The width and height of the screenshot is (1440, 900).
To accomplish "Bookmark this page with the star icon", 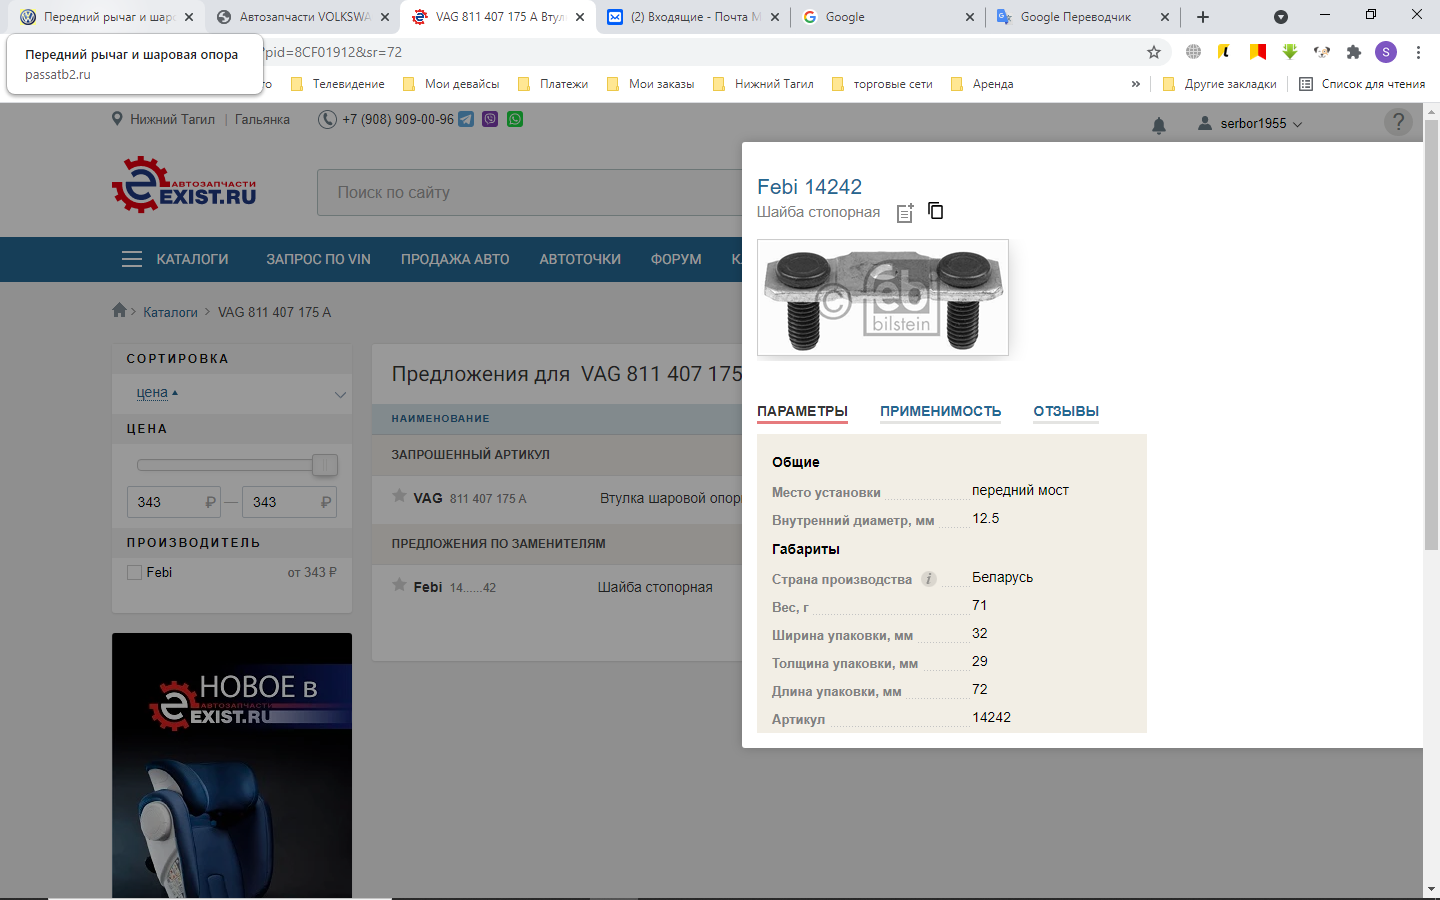I will click(1154, 52).
